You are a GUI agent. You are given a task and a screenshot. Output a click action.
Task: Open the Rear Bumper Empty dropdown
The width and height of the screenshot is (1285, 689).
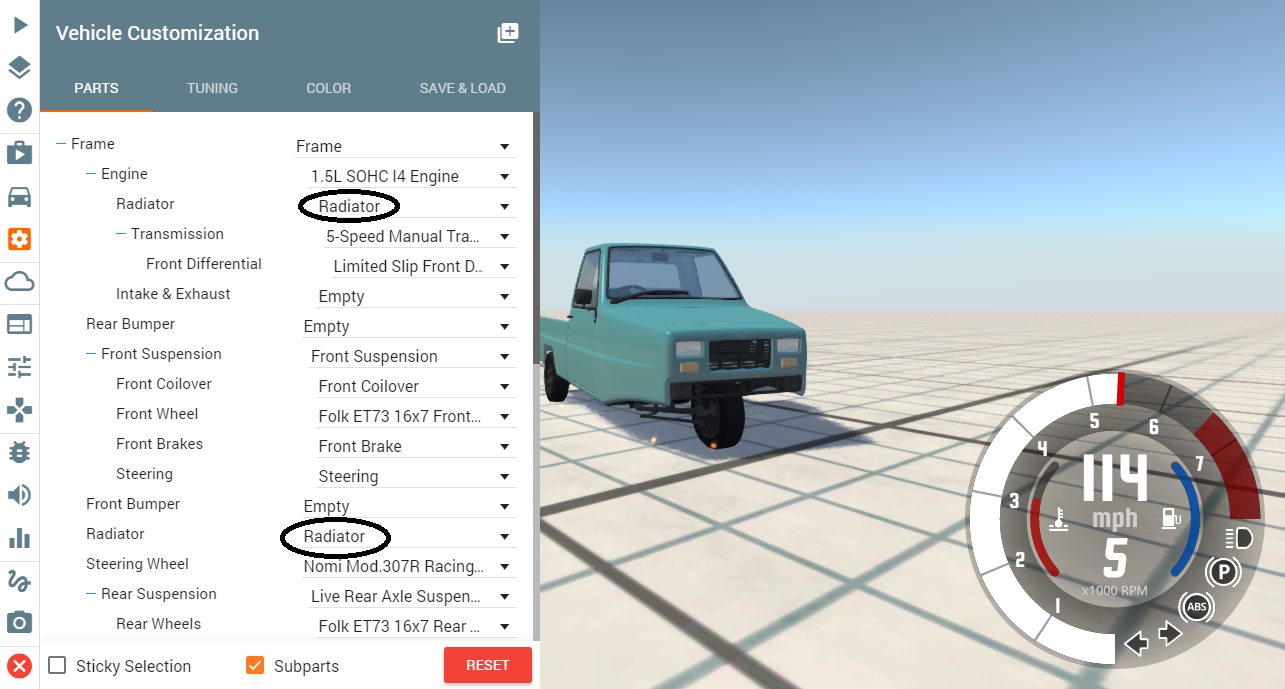pos(409,326)
